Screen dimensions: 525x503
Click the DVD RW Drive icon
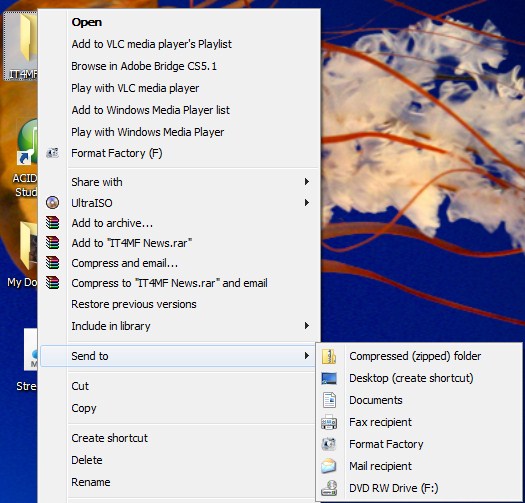[x=329, y=488]
